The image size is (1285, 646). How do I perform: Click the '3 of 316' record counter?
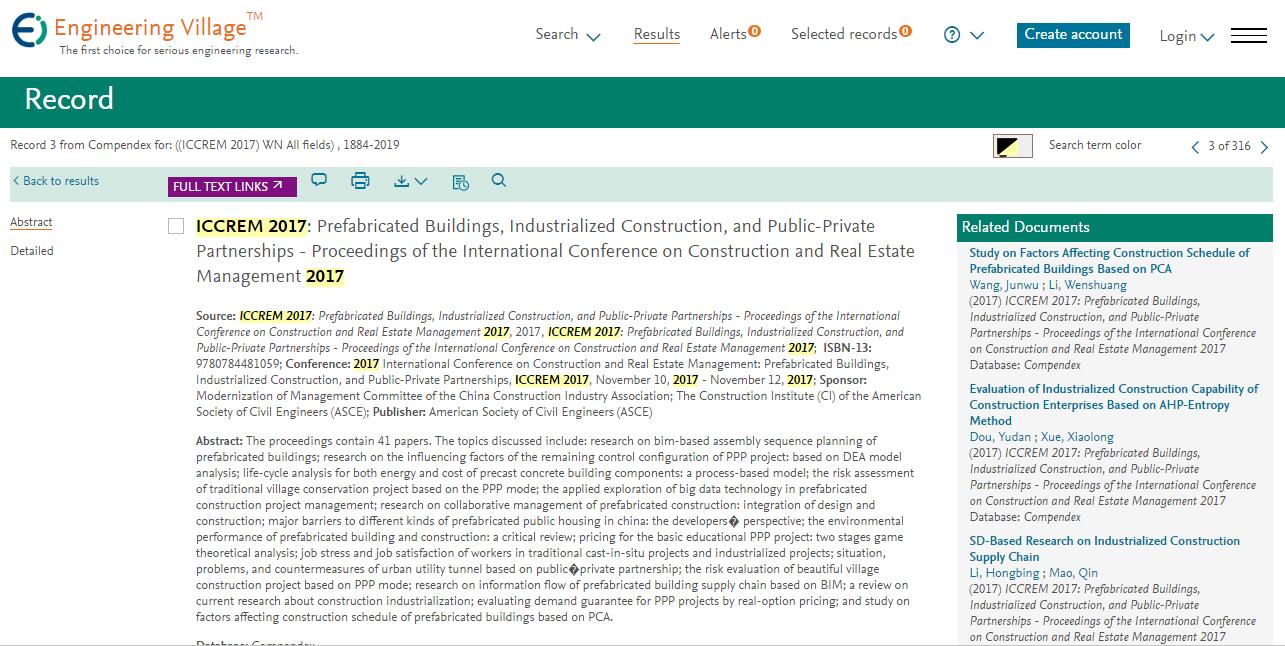(x=1229, y=146)
